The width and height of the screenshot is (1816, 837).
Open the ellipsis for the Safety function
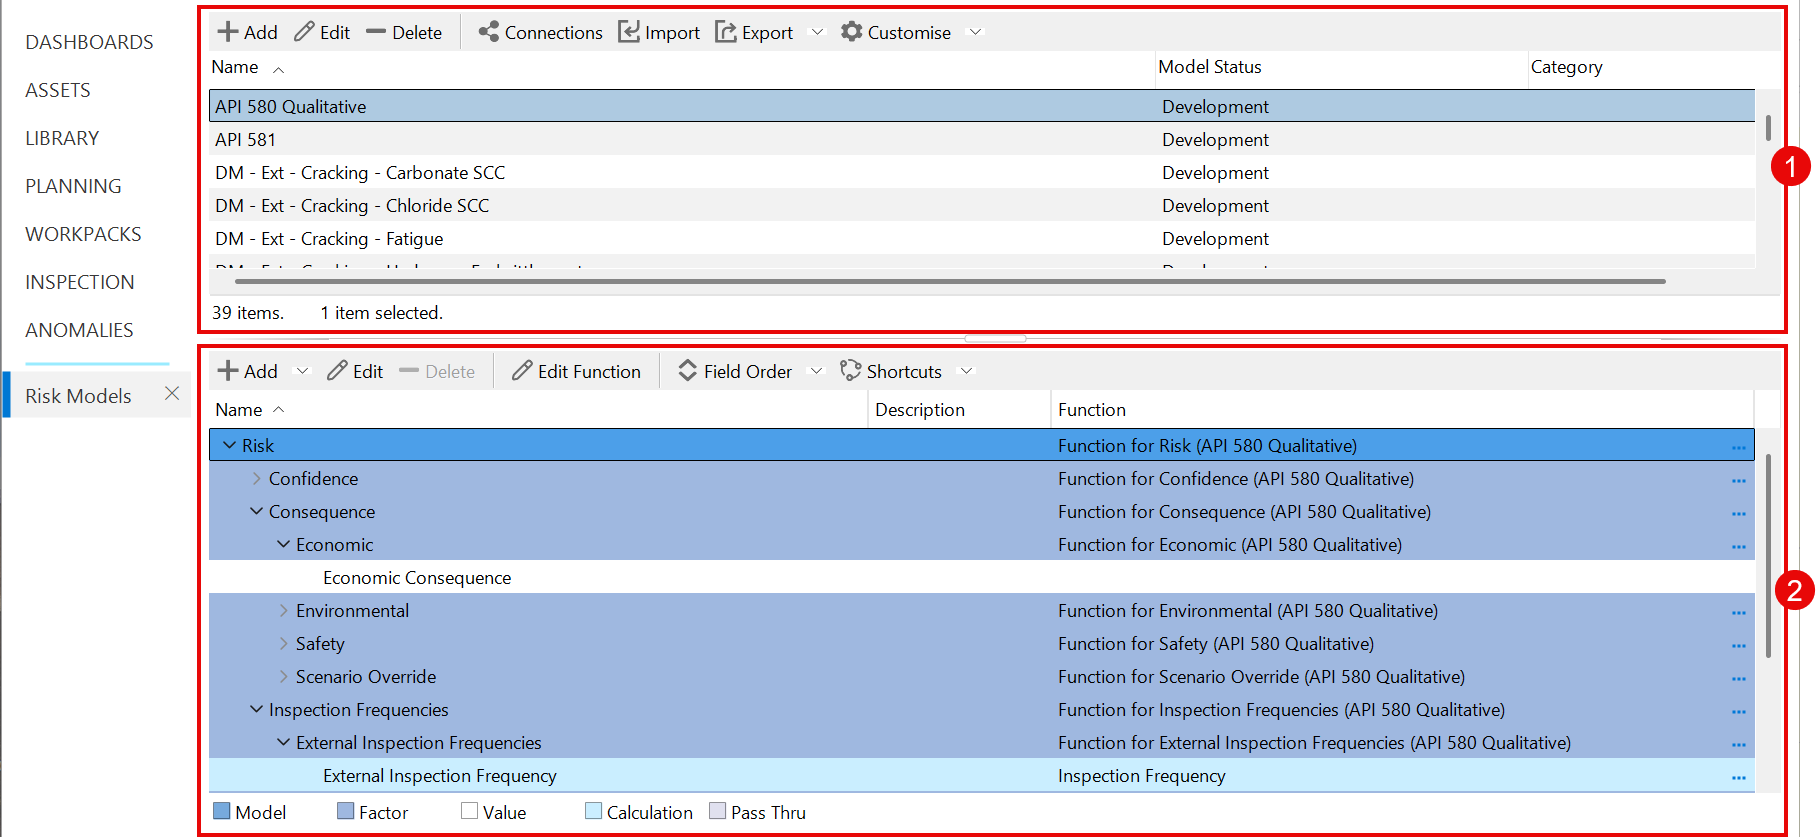click(x=1739, y=645)
